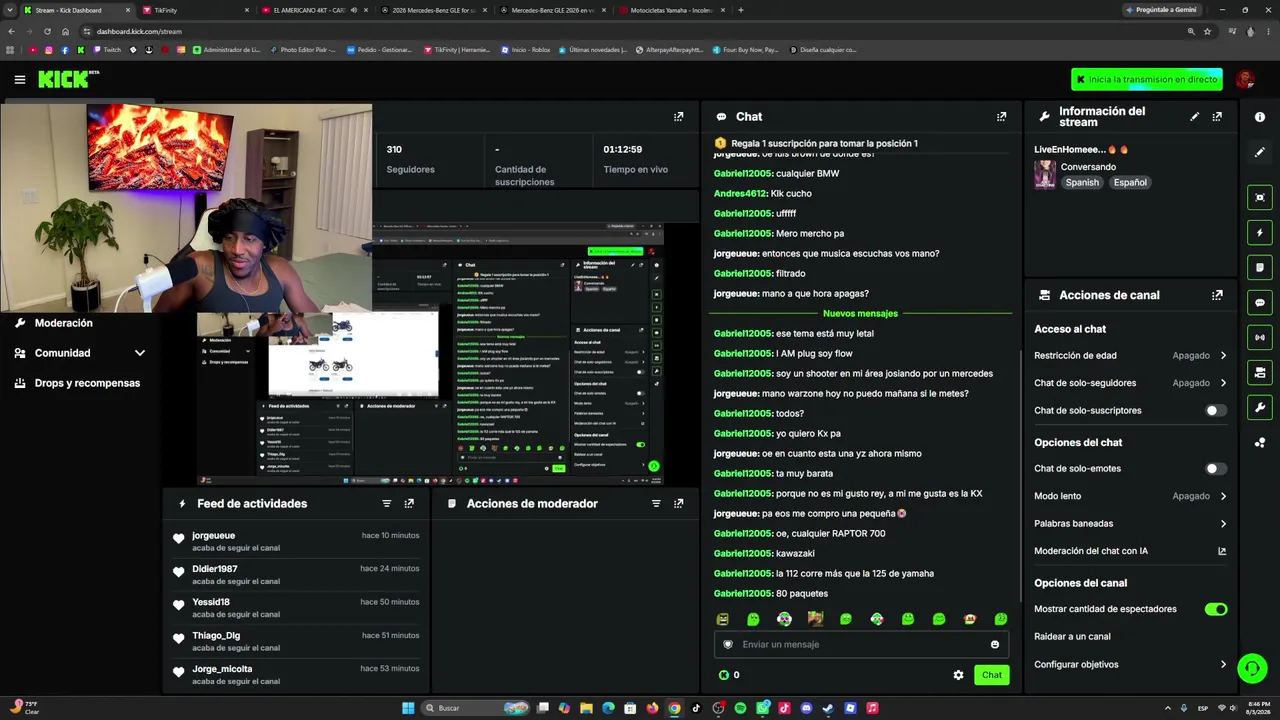Toggle the lightning activity feed widget icon

tap(1260, 232)
